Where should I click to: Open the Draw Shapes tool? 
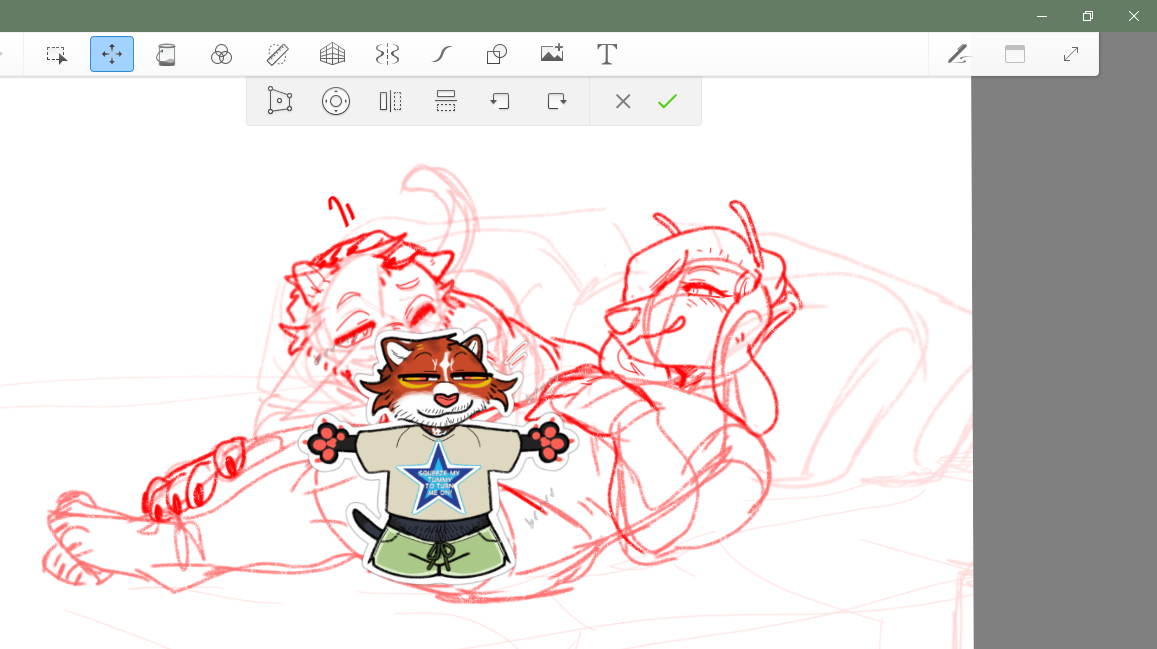click(x=497, y=55)
